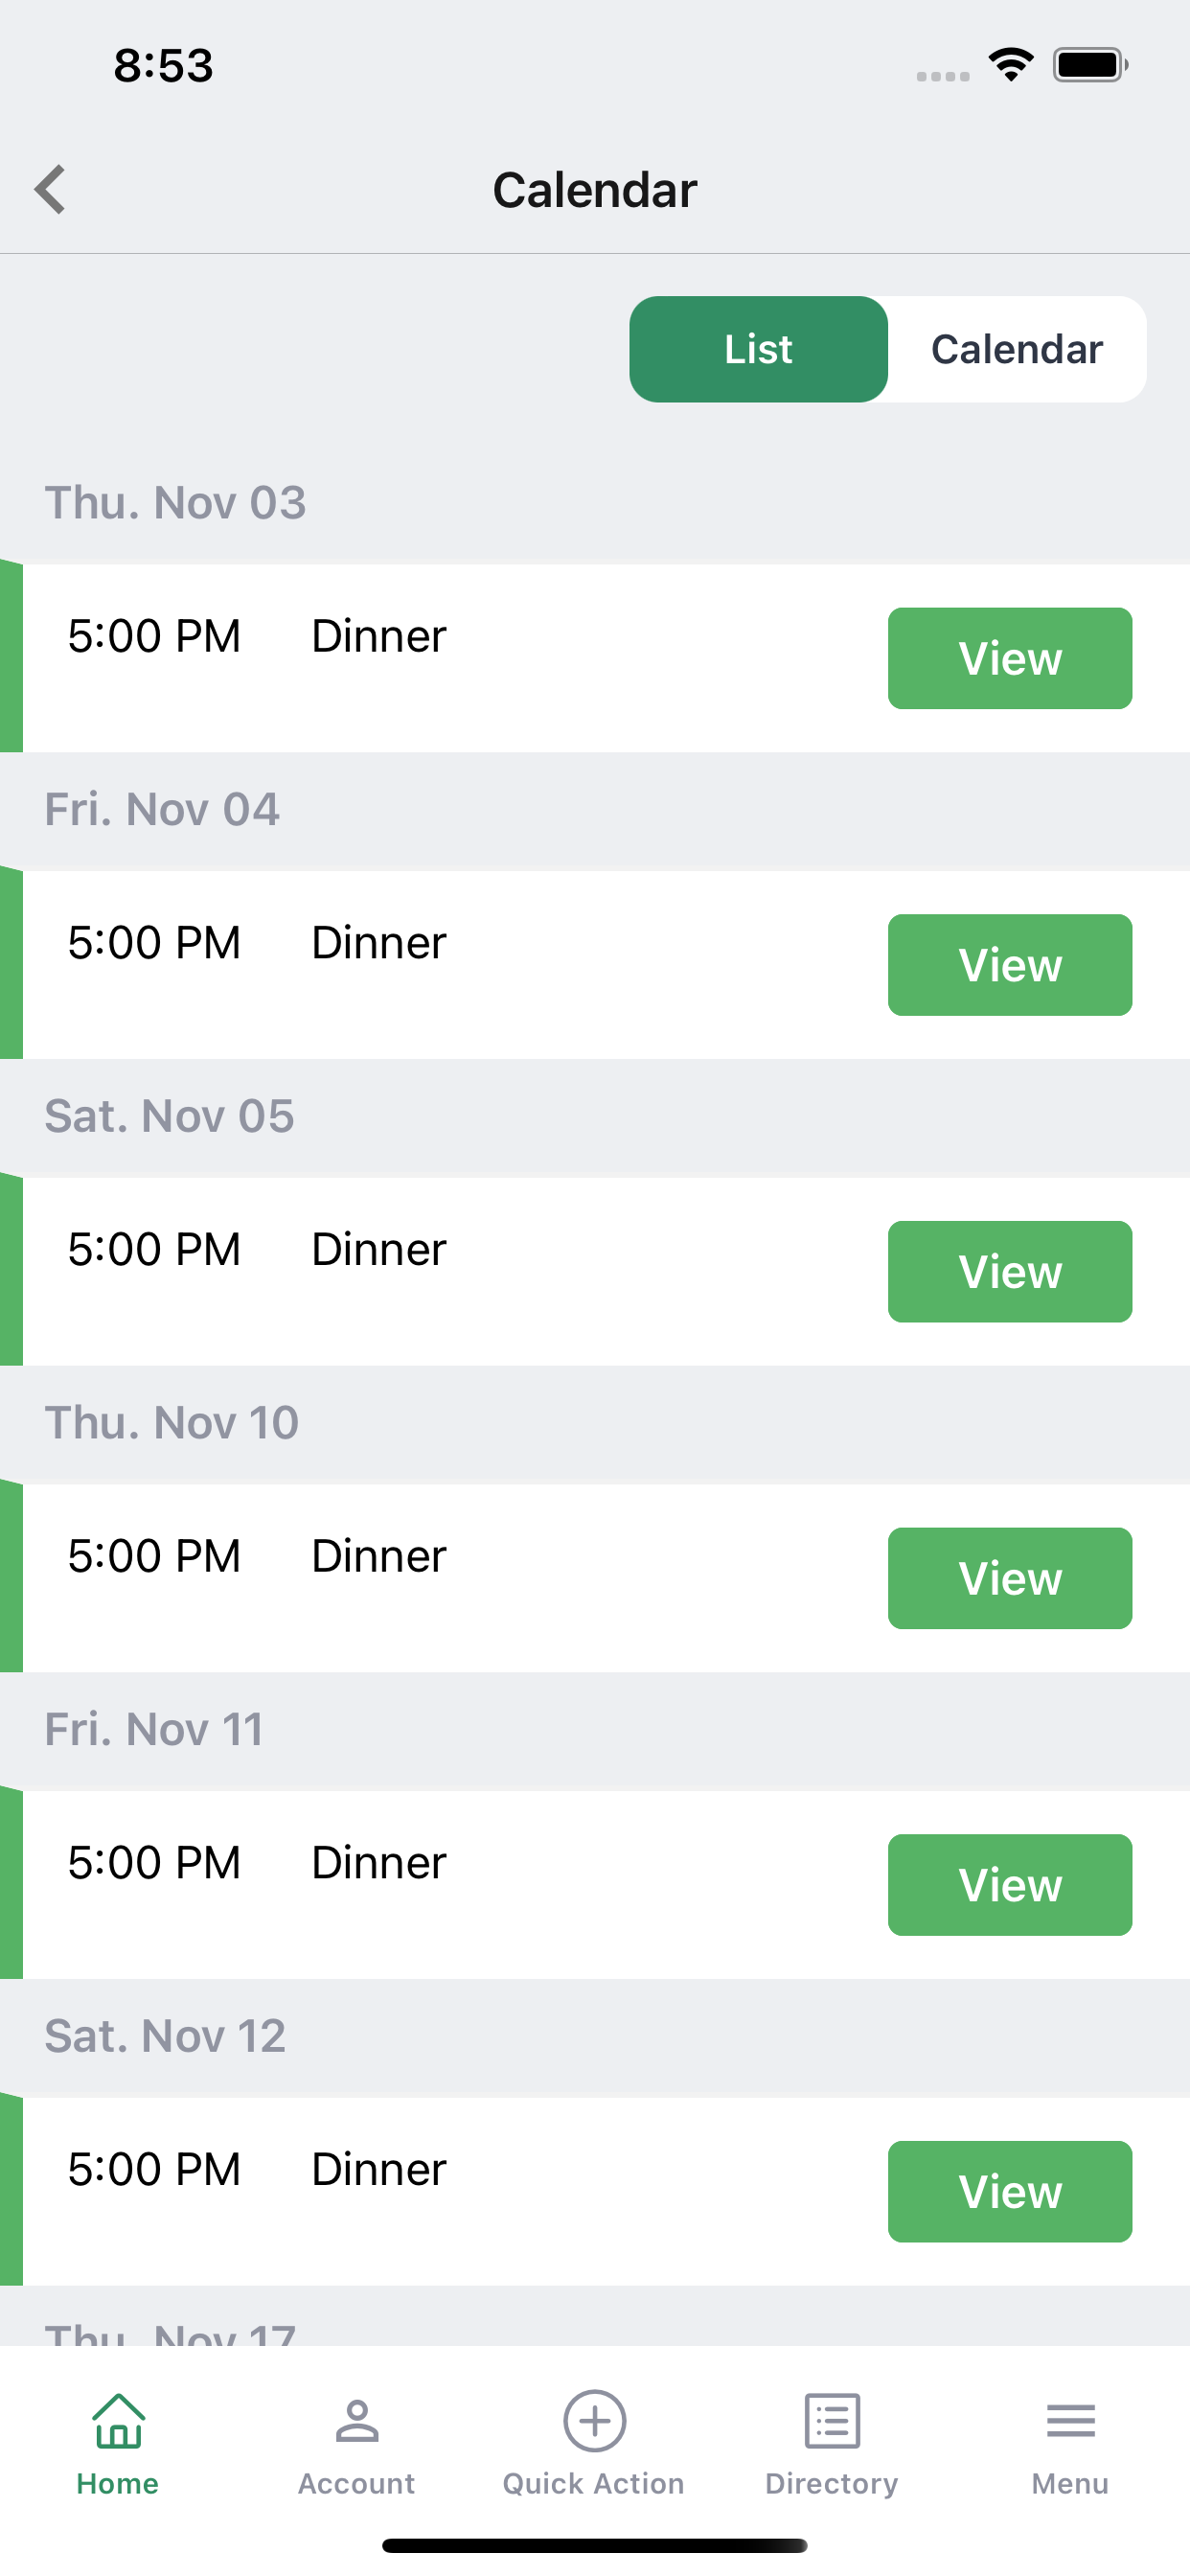The height and width of the screenshot is (2576, 1190).
Task: View the Fri. Nov 11 Dinner
Action: tap(1010, 1885)
